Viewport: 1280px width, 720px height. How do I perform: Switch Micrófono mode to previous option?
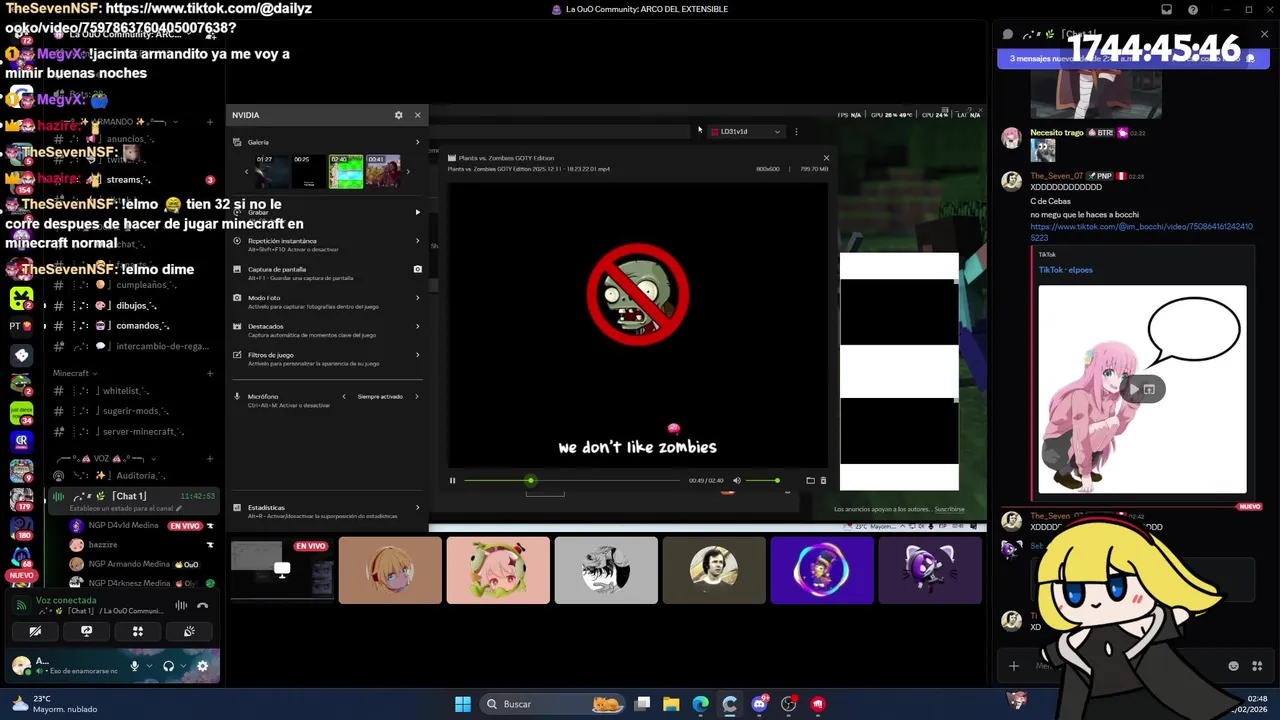click(344, 397)
